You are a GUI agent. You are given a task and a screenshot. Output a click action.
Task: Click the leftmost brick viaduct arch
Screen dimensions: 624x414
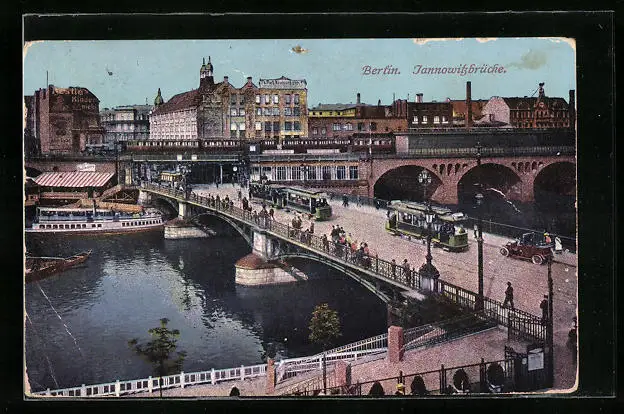tap(406, 184)
